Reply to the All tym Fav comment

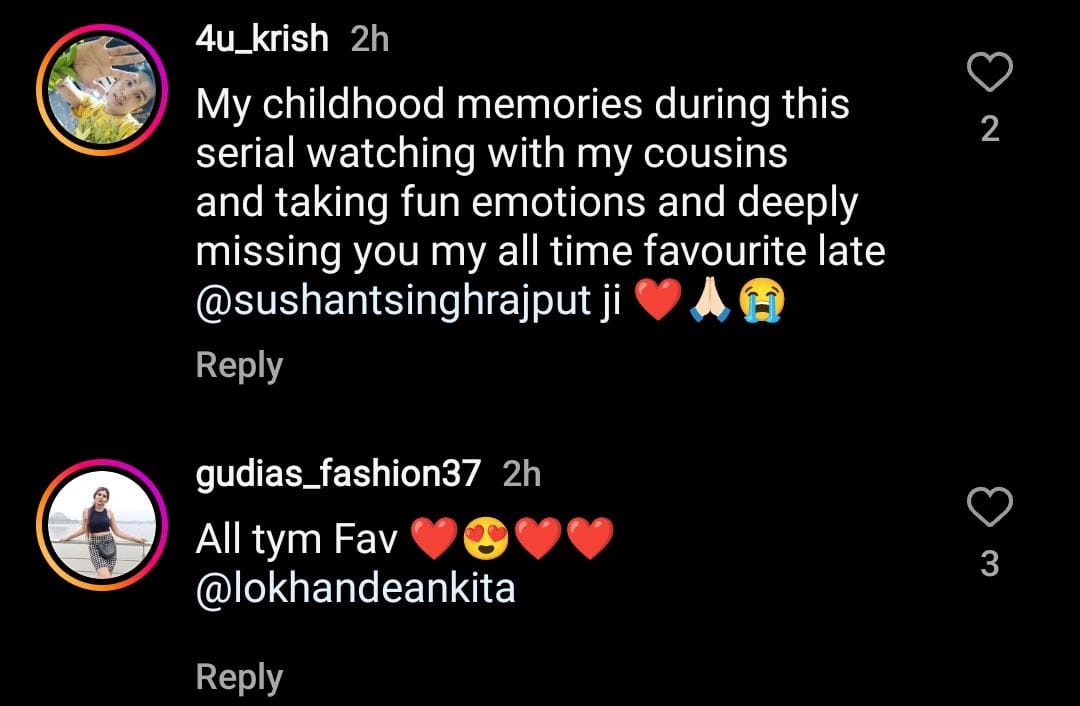[239, 678]
